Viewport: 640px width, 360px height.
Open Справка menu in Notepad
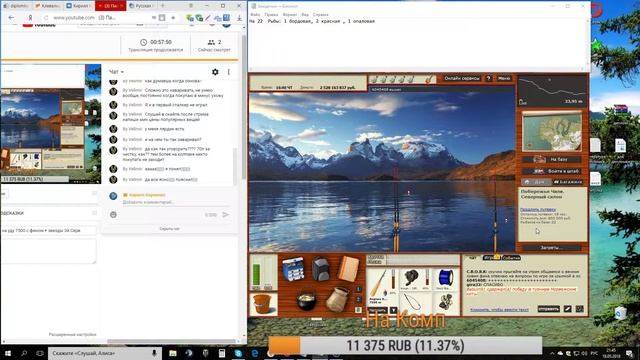tap(320, 15)
